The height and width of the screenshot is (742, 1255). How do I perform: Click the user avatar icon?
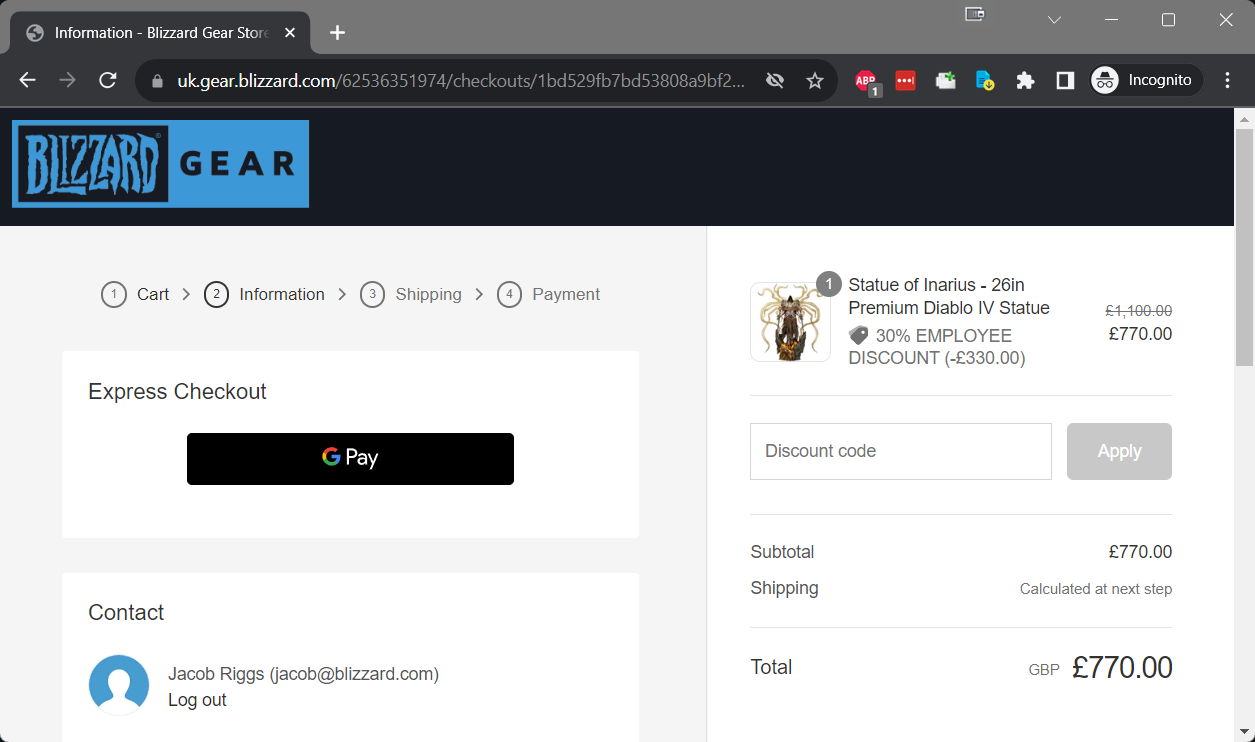pyautogui.click(x=119, y=685)
